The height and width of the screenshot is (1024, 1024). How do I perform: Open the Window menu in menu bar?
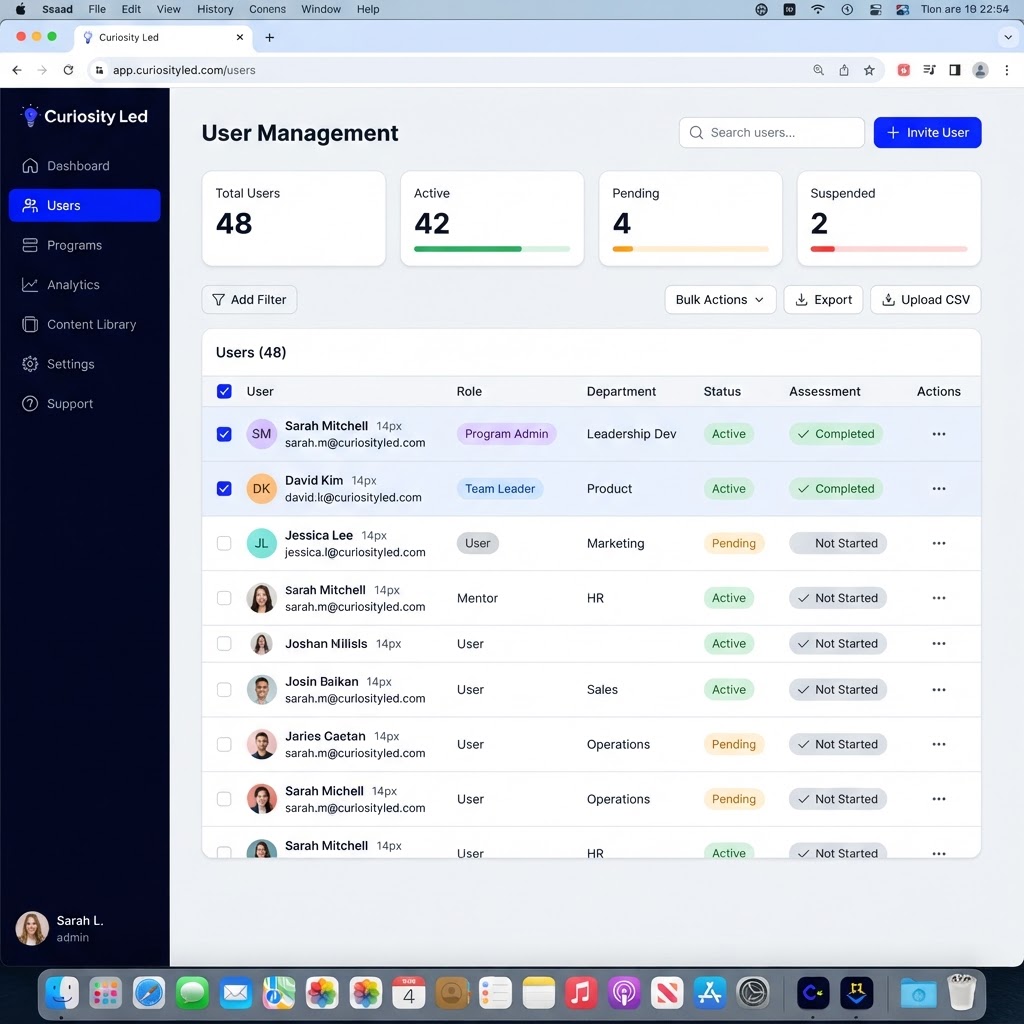[321, 9]
